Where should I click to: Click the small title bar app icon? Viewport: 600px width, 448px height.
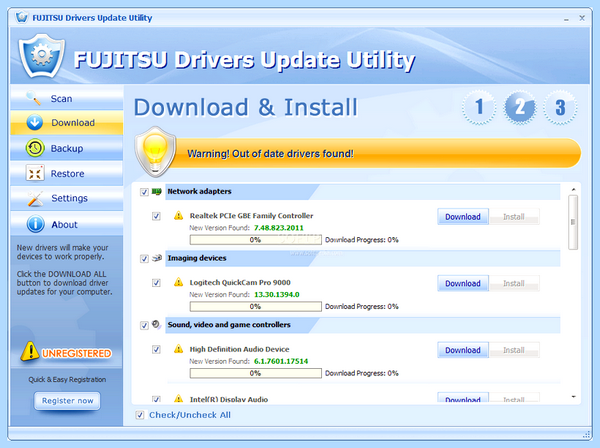(x=22, y=17)
